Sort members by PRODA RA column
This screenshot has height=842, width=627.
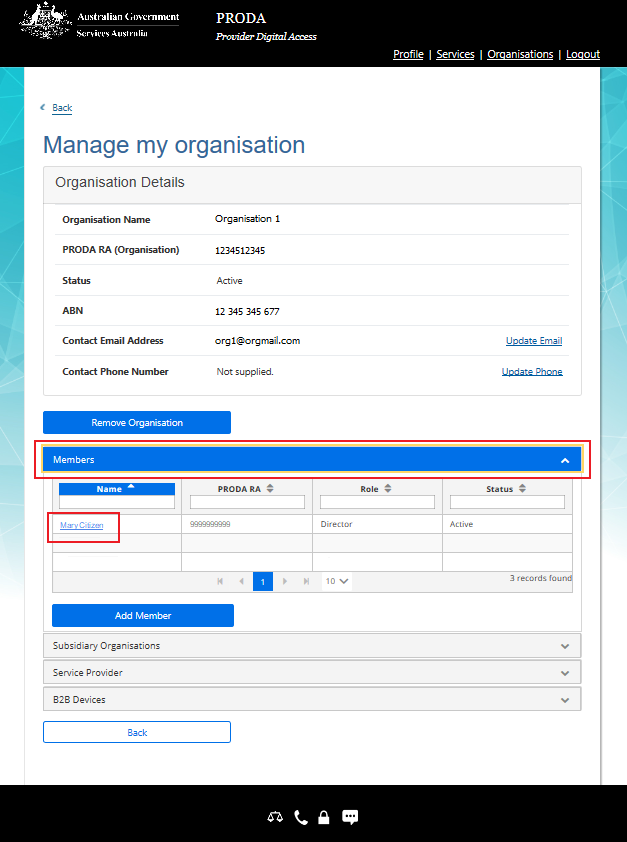[x=246, y=489]
